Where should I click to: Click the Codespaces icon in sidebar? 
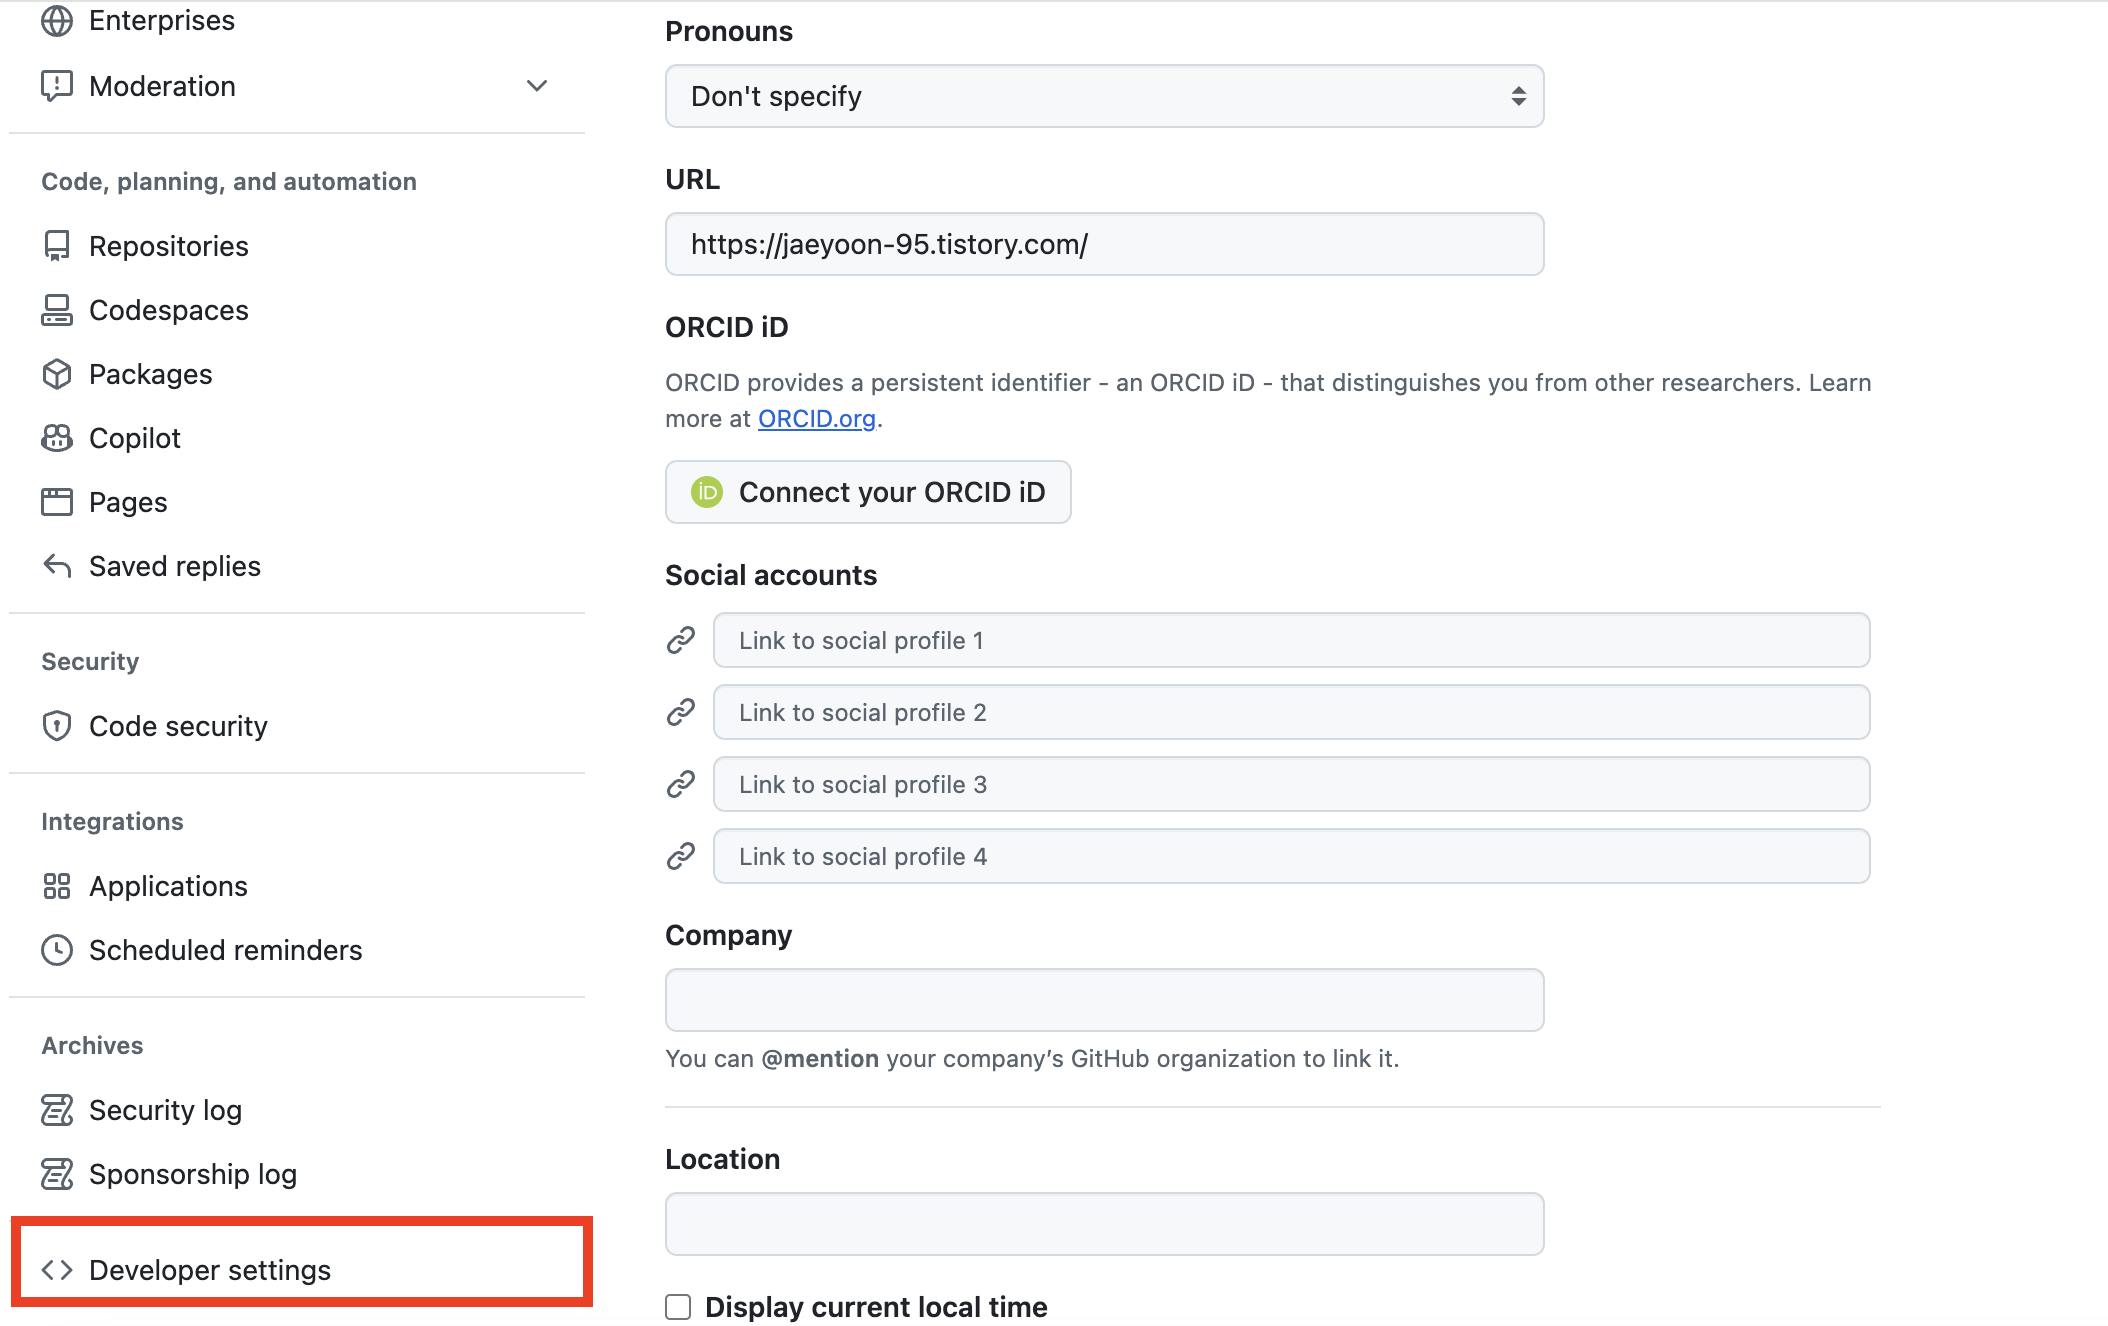click(57, 310)
